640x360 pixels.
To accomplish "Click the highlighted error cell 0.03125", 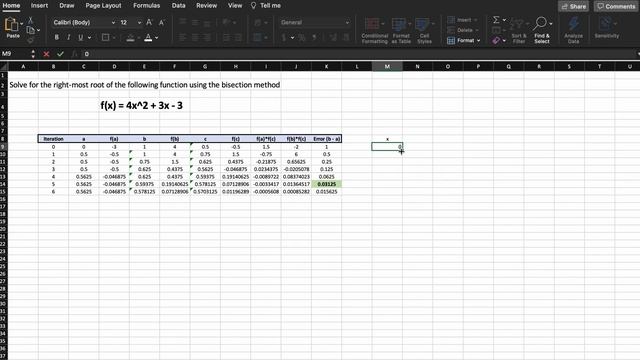I will point(326,184).
